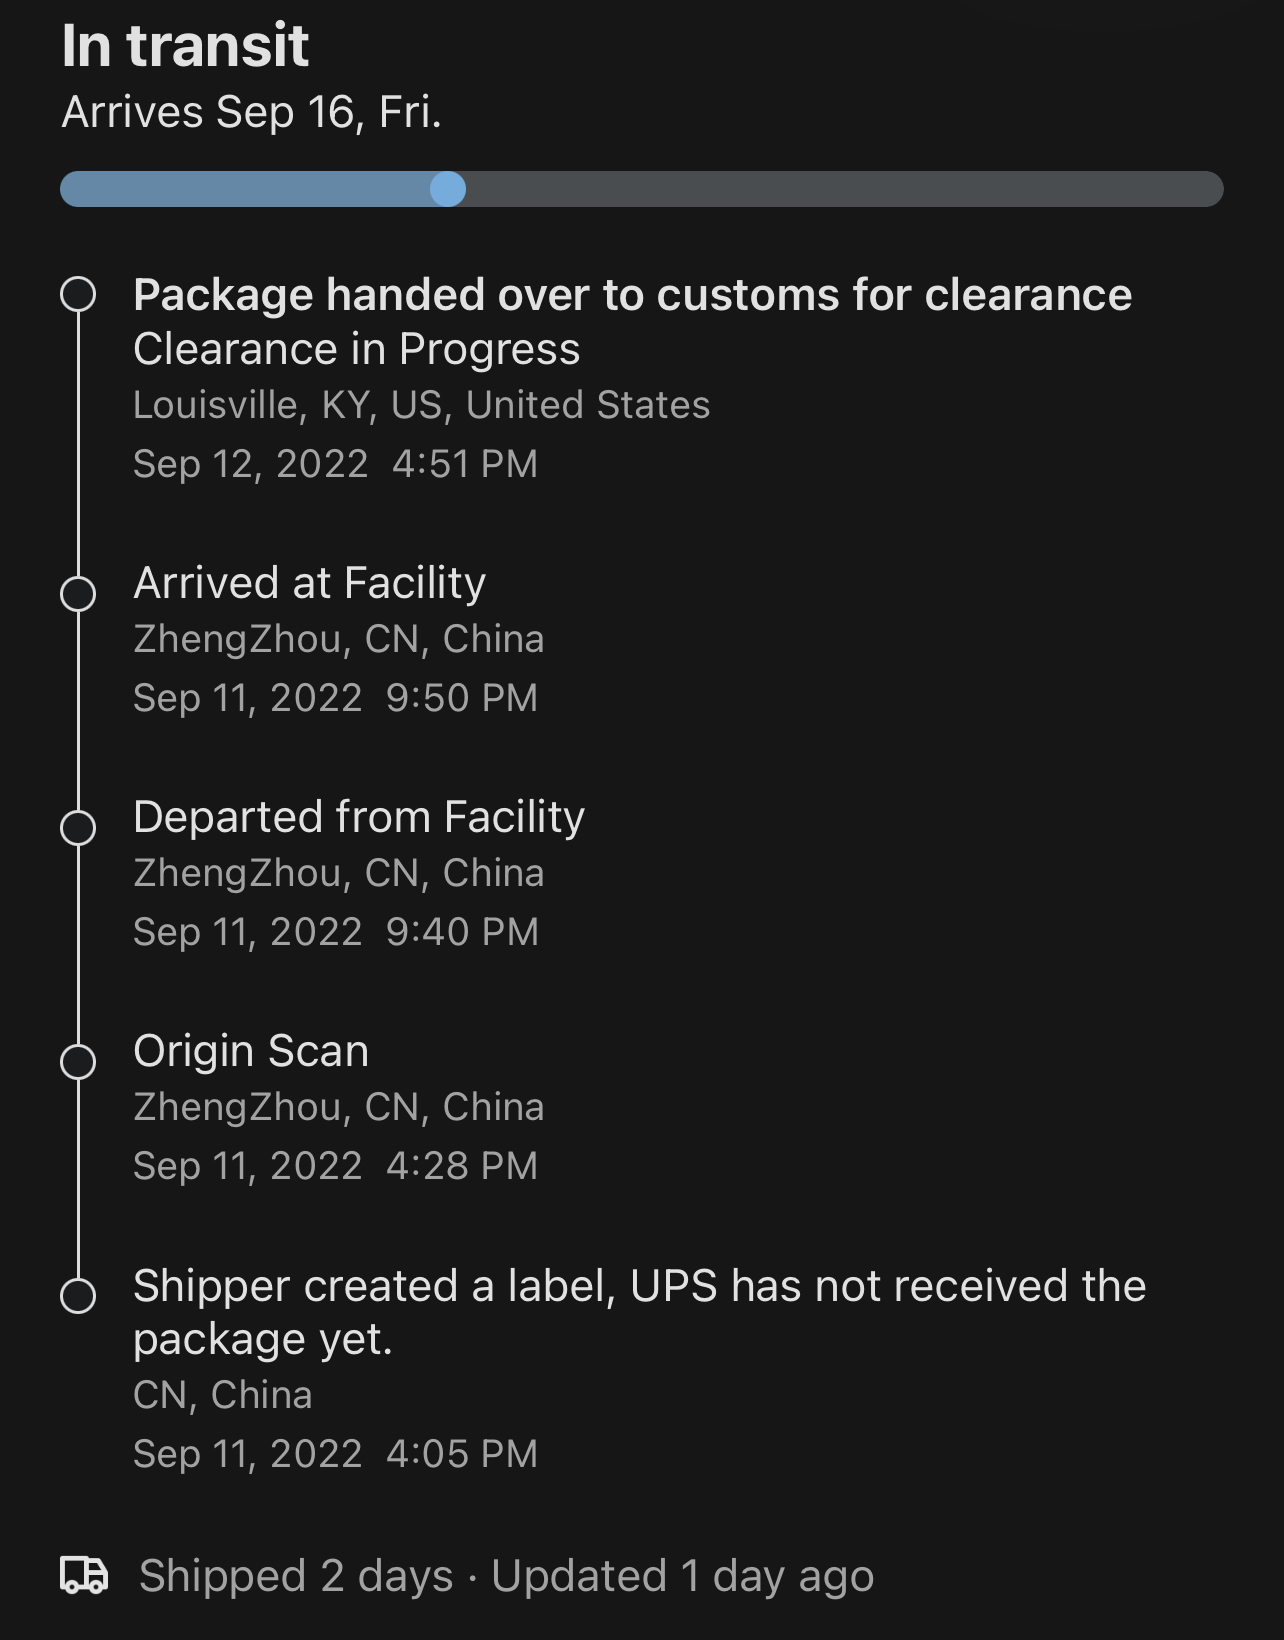This screenshot has width=1284, height=1640.
Task: Click the In transit heading
Action: (x=185, y=46)
